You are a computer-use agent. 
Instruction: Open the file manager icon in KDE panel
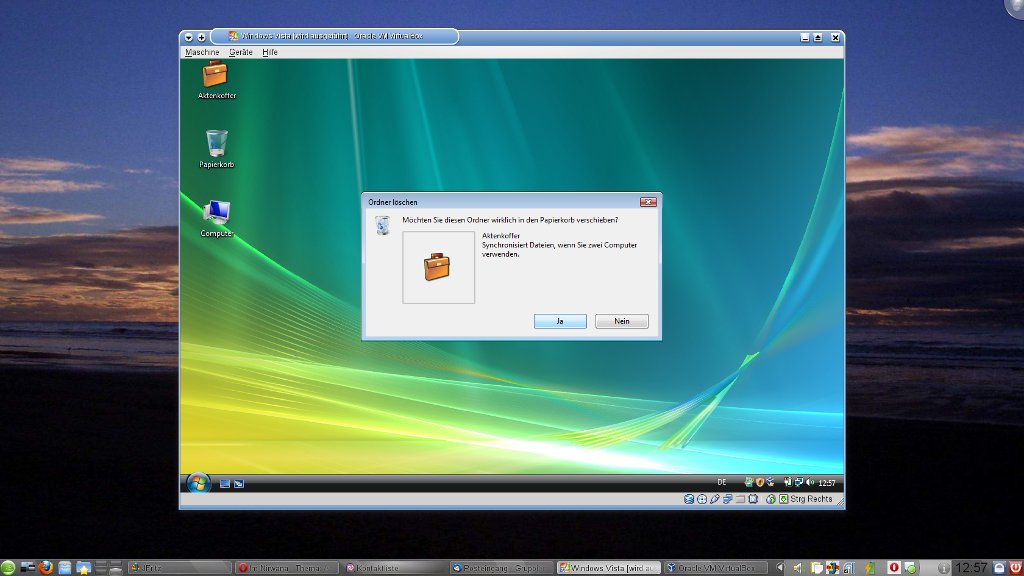tap(64, 568)
